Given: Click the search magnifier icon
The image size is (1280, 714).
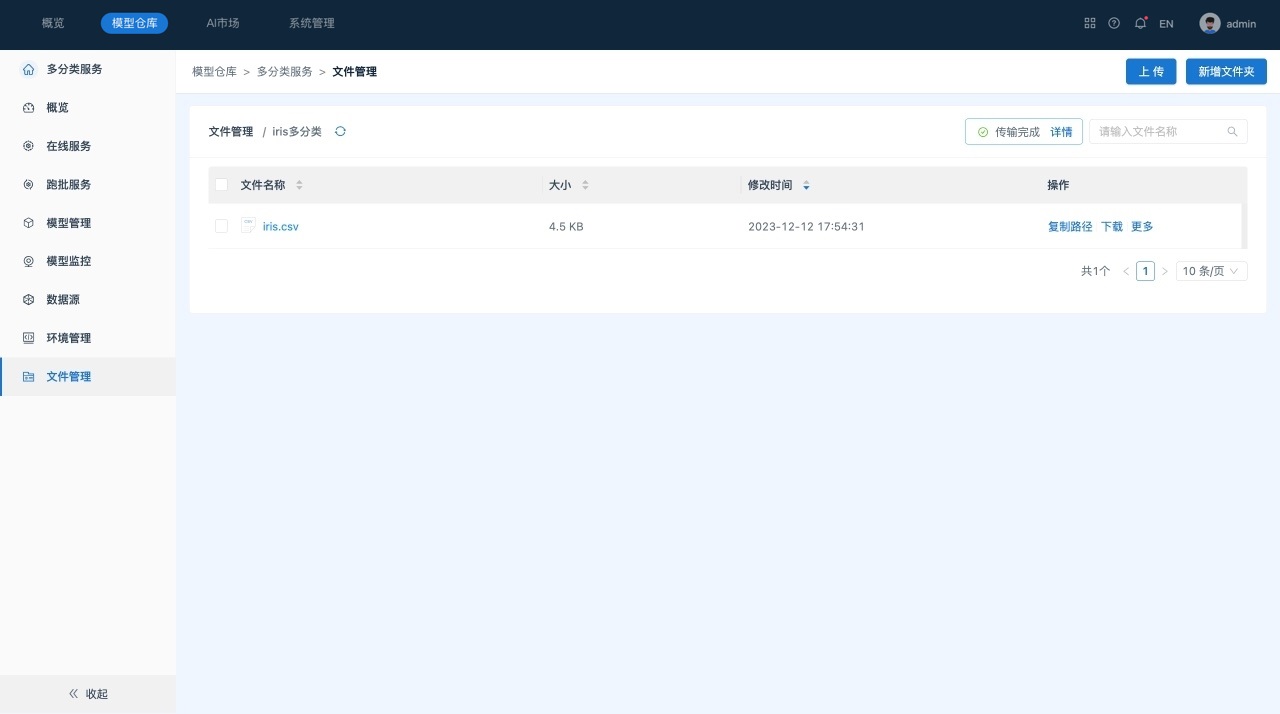Looking at the screenshot, I should 1232,132.
